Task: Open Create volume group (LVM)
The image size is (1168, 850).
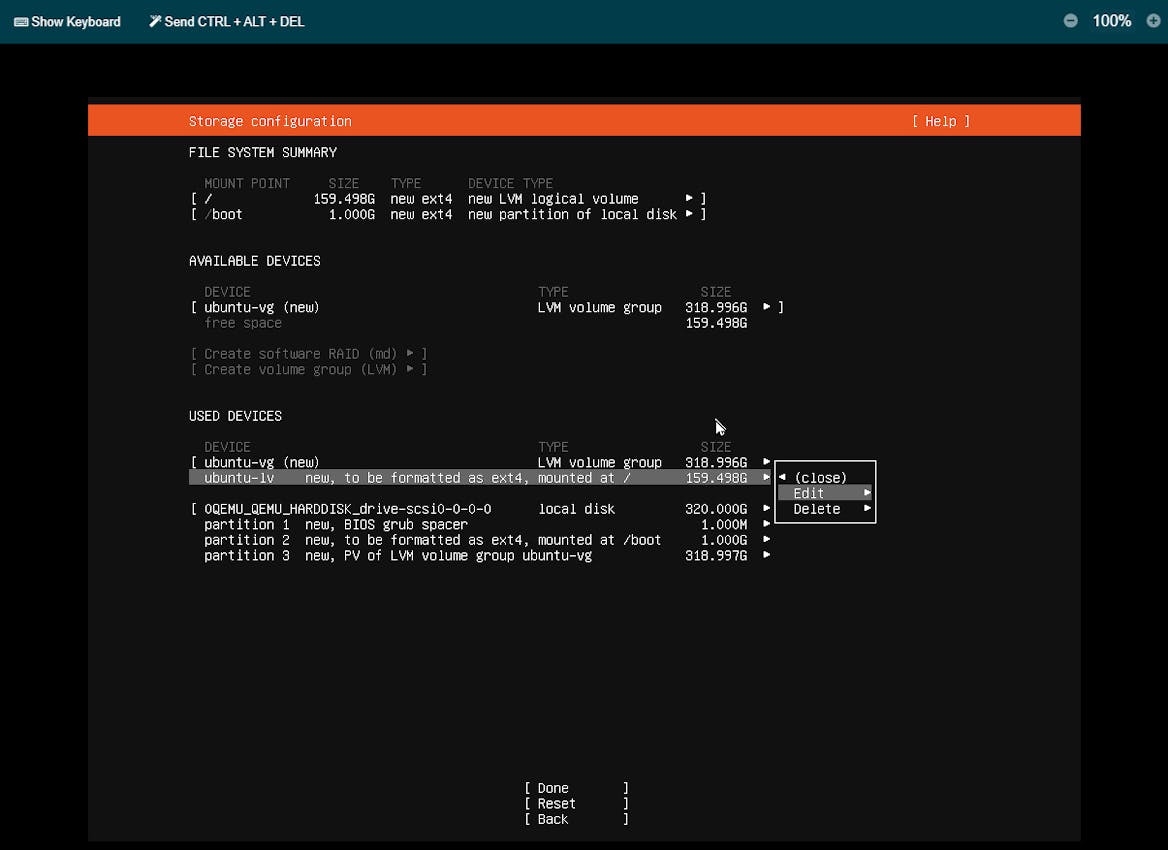Action: pos(300,369)
